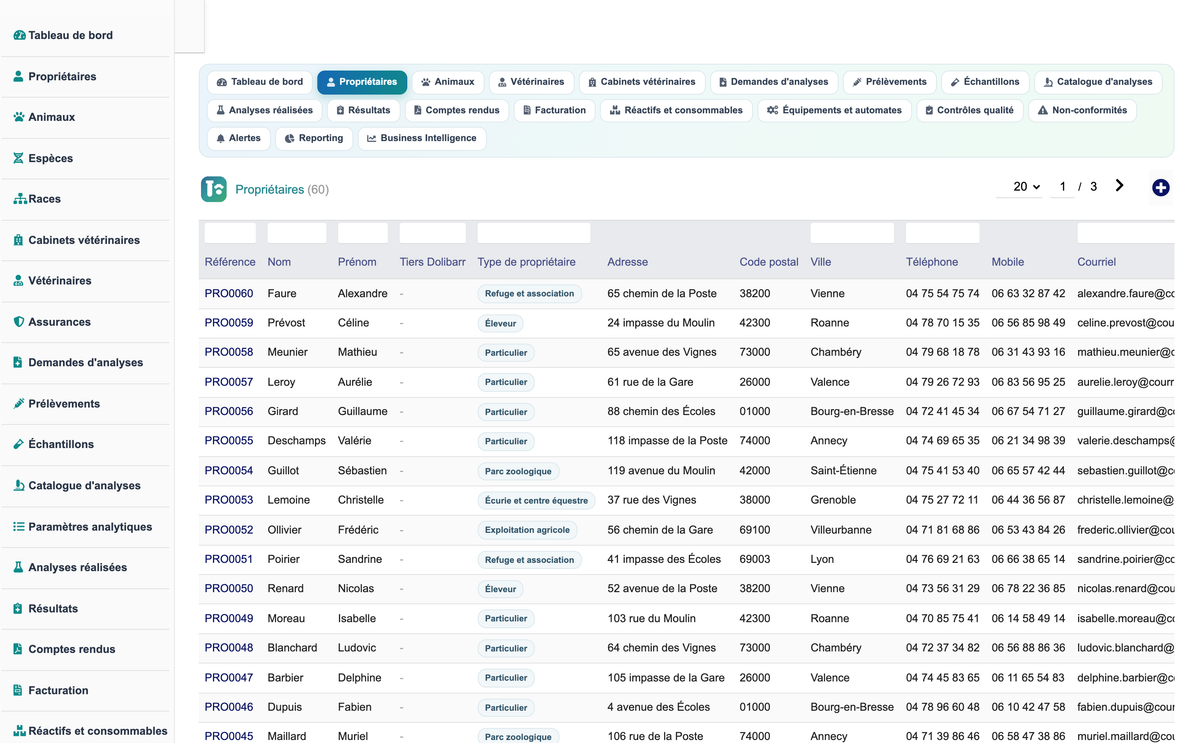Sort by the Code postal column header
1200x743 pixels.
tap(769, 262)
